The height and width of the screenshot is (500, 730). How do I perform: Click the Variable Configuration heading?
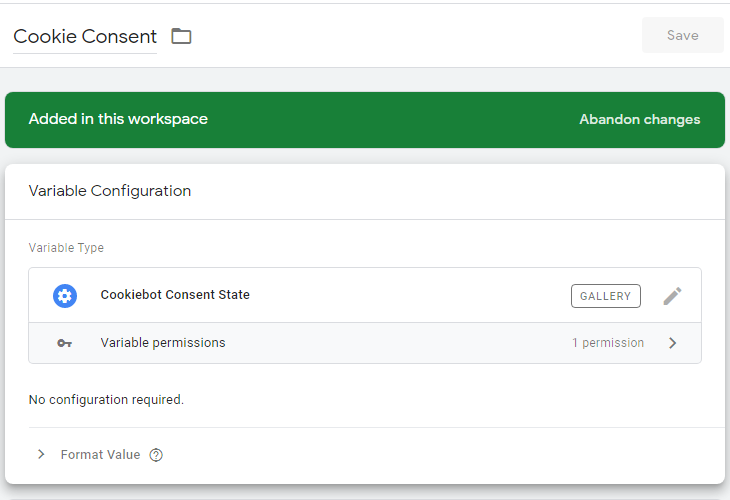pyautogui.click(x=110, y=191)
